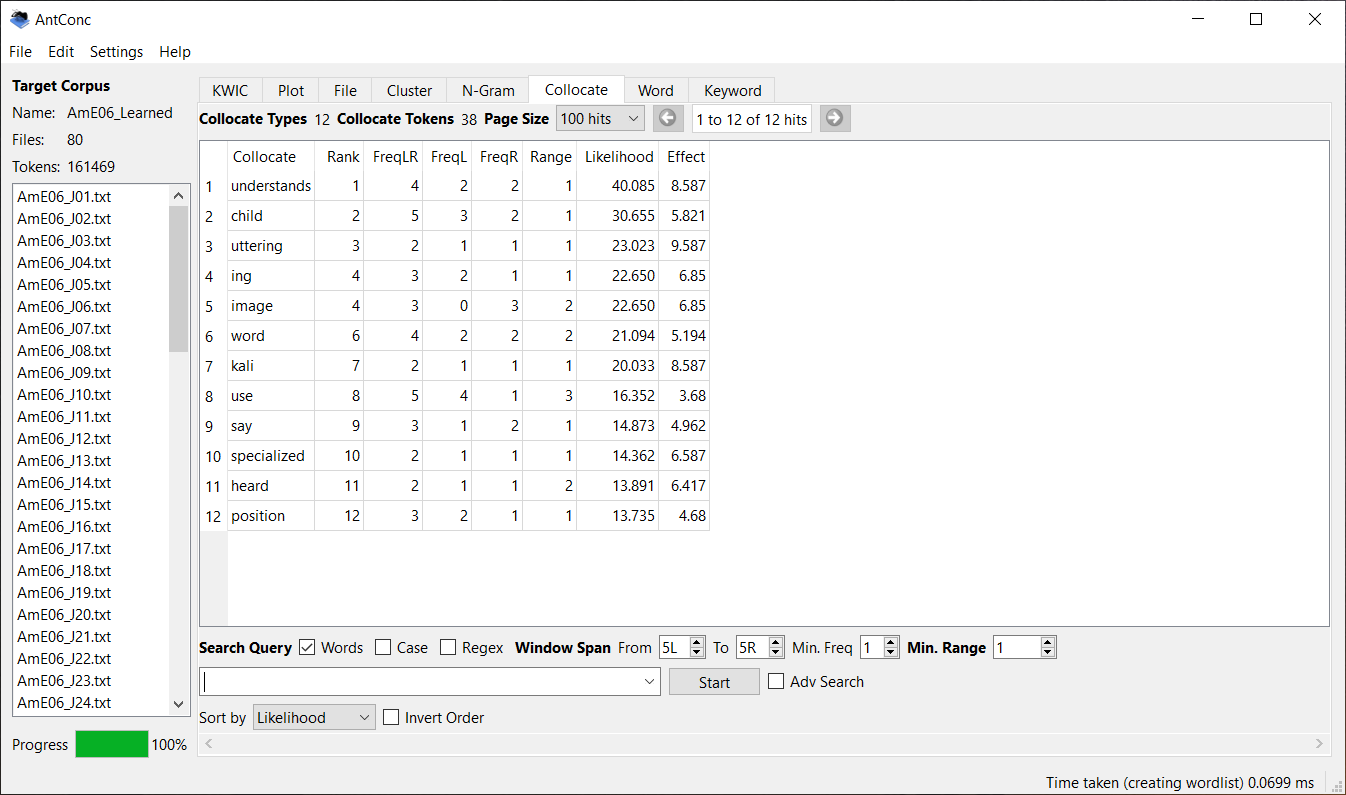The width and height of the screenshot is (1346, 795).
Task: Click the horizontal scrollbar right arrow
Action: 1320,743
